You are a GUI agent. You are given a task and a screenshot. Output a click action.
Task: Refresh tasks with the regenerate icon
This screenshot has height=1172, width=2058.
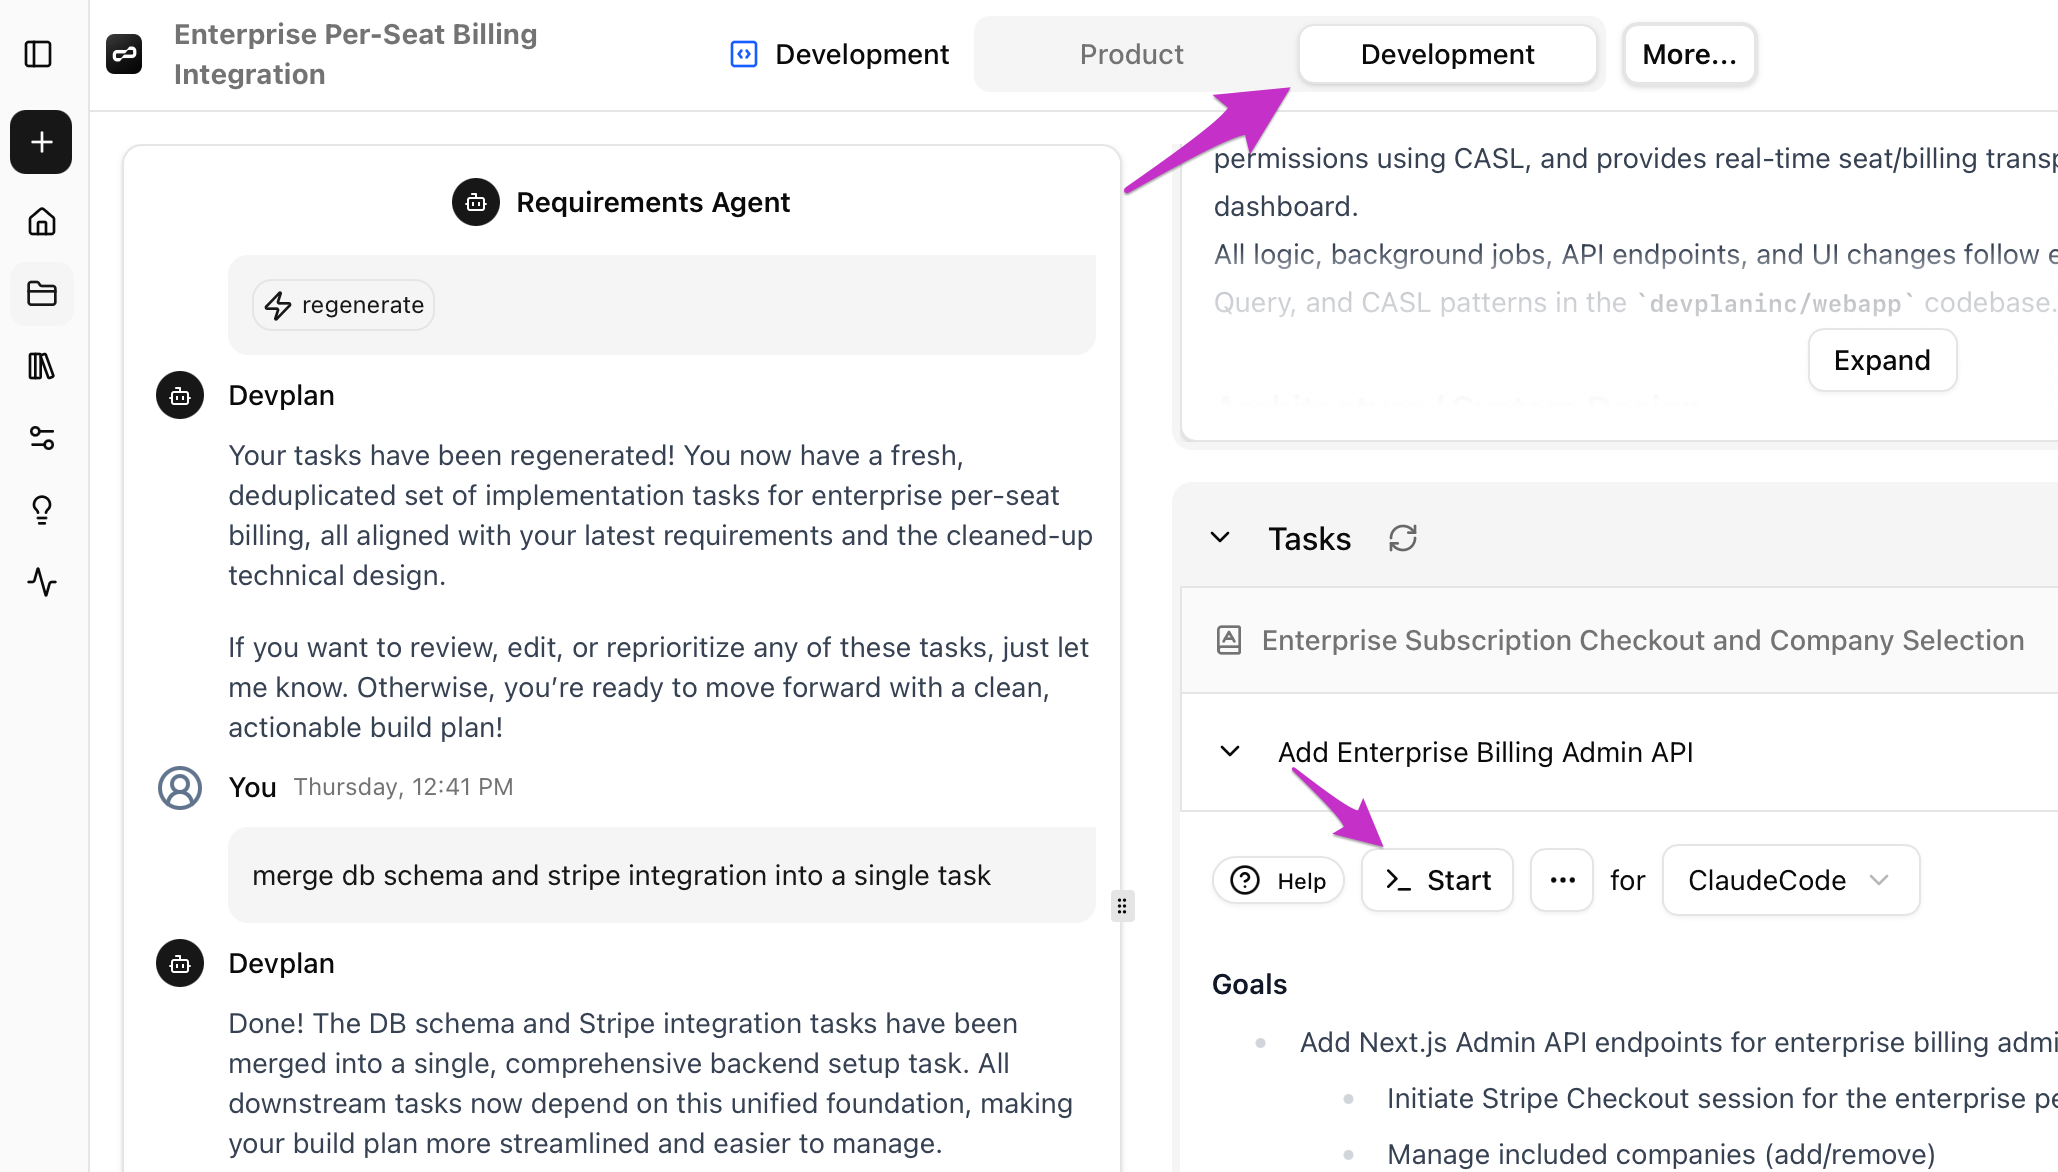1403,538
